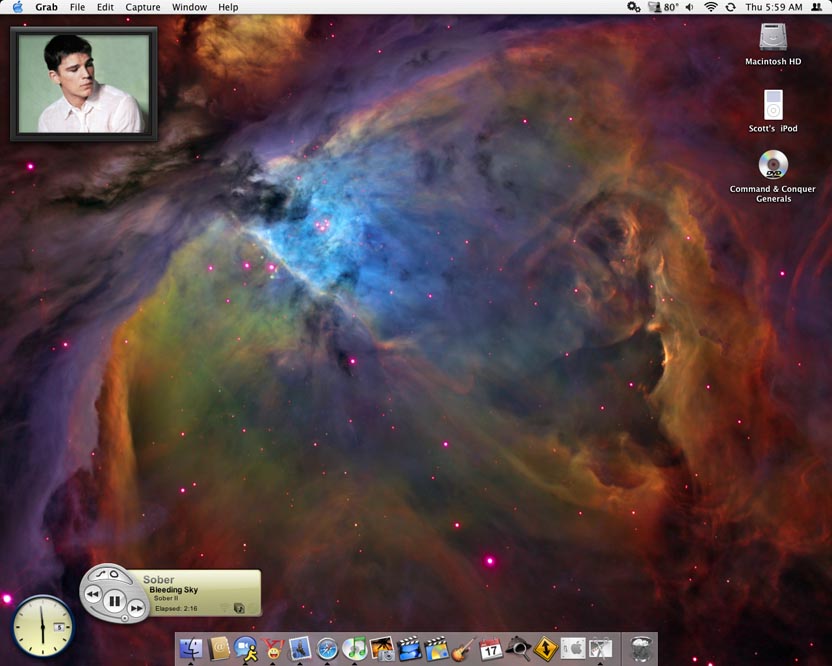Open the volume menu bar icon
The width and height of the screenshot is (832, 666).
click(x=689, y=7)
